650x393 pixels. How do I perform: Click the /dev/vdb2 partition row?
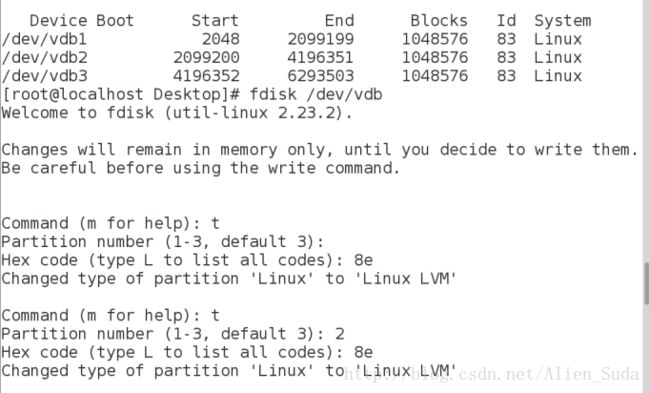click(292, 57)
